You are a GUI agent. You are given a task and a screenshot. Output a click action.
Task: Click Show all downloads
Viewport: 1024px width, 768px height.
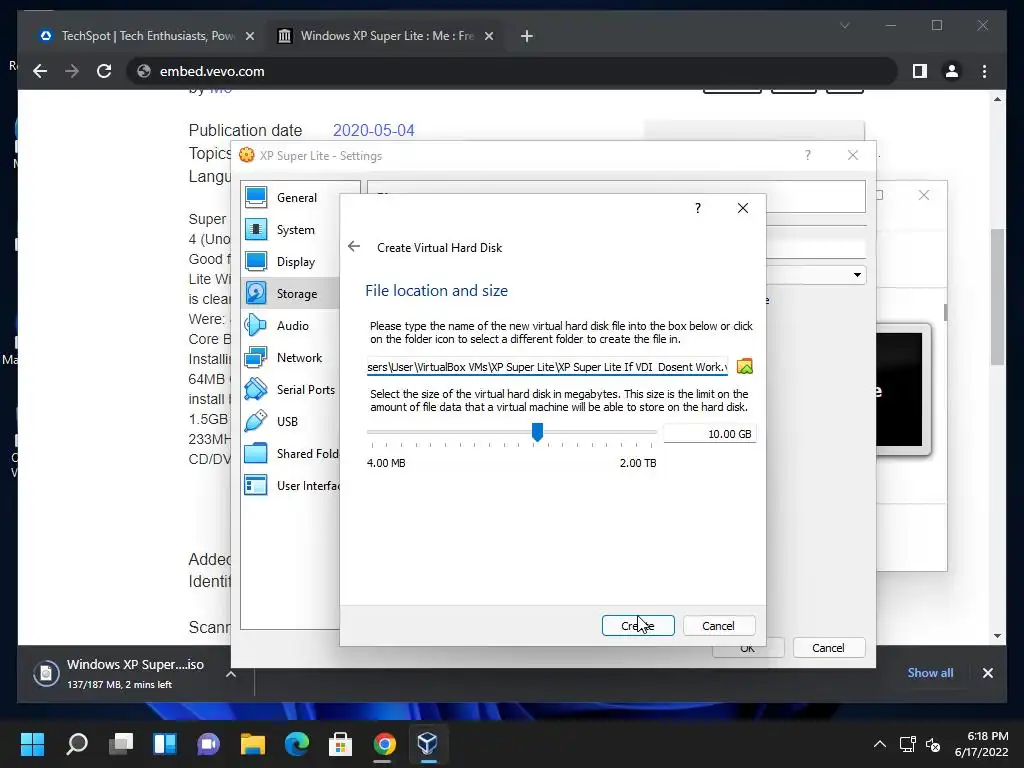click(930, 673)
